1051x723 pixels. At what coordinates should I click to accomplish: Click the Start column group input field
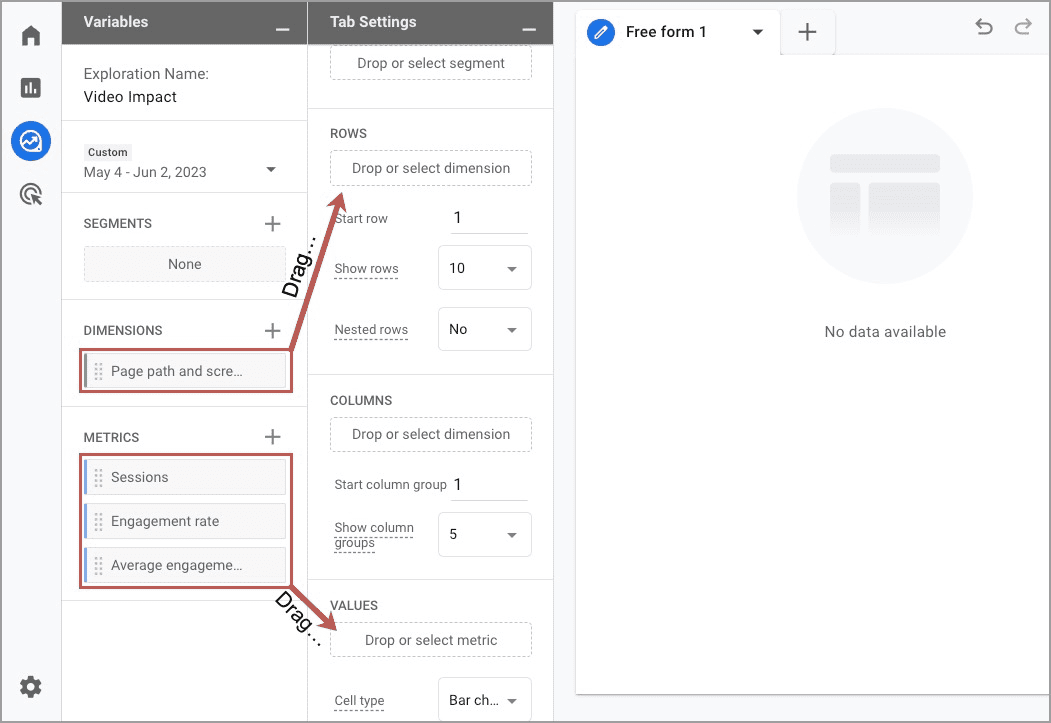(489, 484)
